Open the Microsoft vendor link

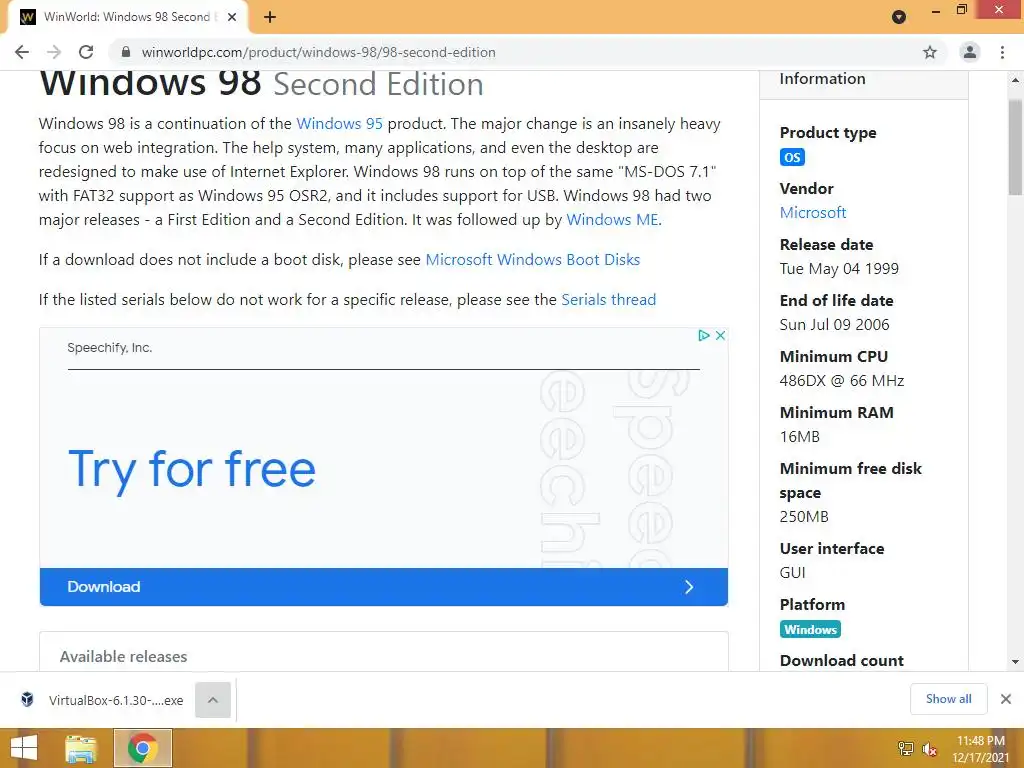812,212
